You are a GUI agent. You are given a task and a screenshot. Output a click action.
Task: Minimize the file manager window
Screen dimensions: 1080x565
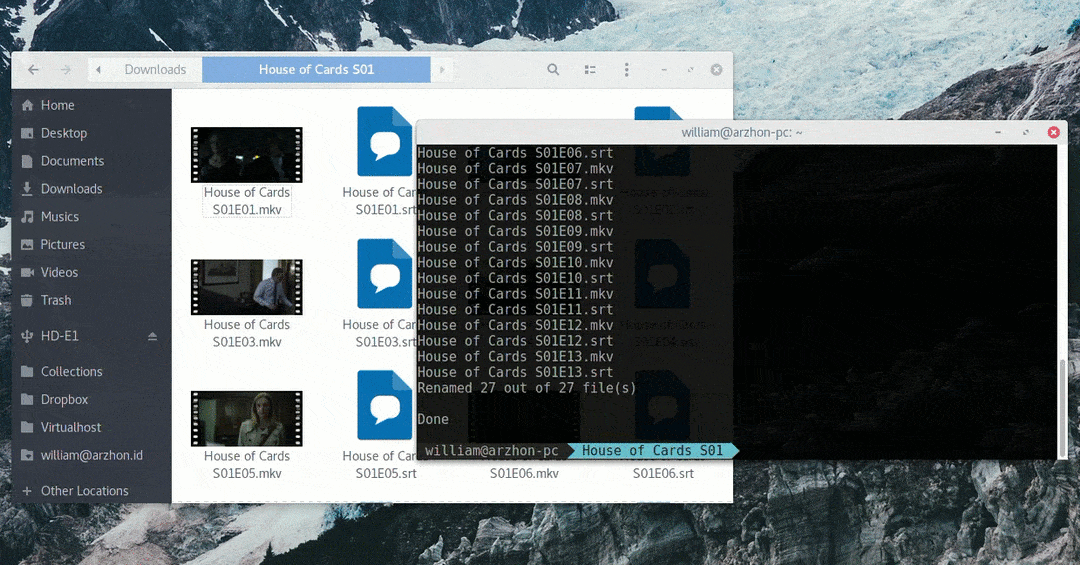tap(664, 70)
